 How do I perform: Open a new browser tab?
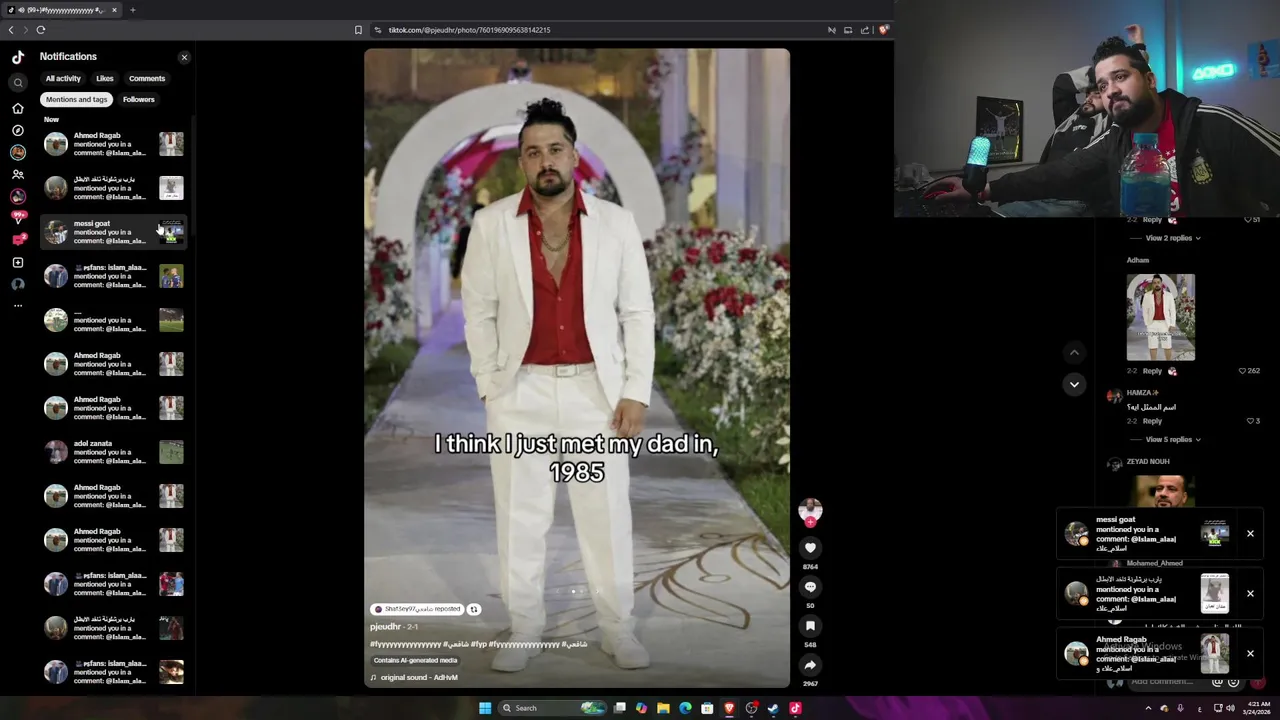click(x=132, y=10)
